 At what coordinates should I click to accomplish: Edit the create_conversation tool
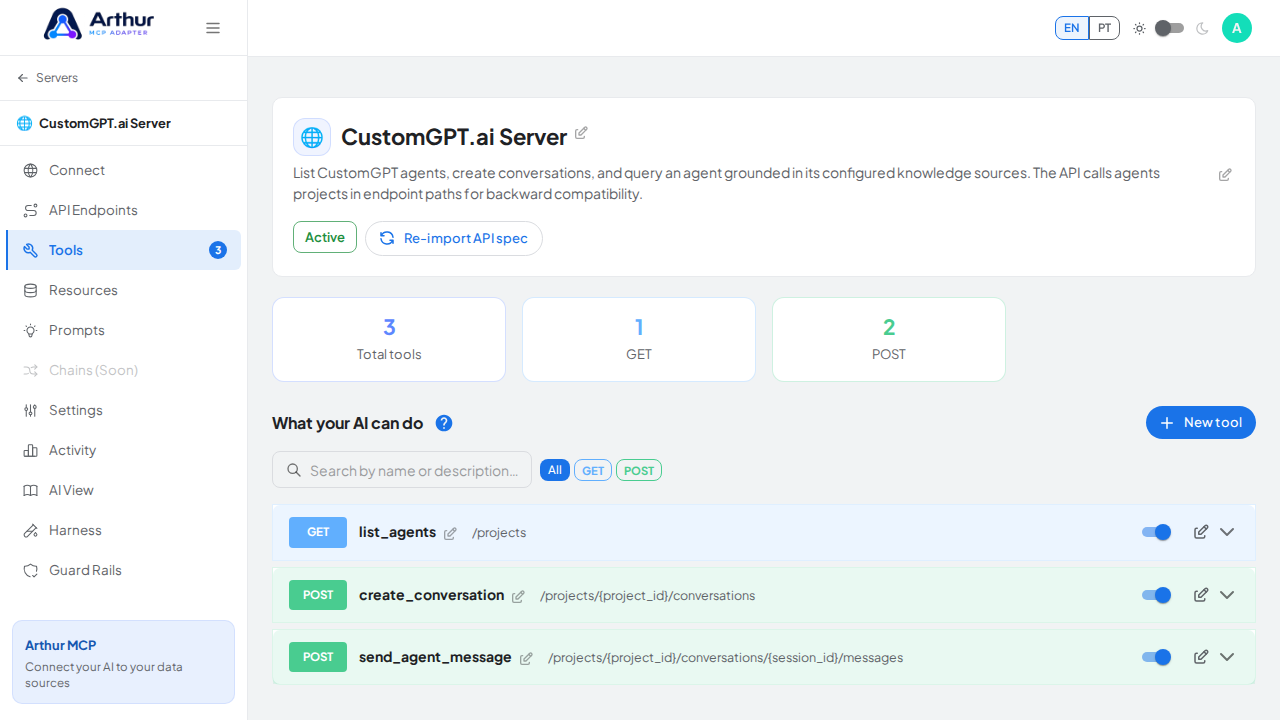1201,595
